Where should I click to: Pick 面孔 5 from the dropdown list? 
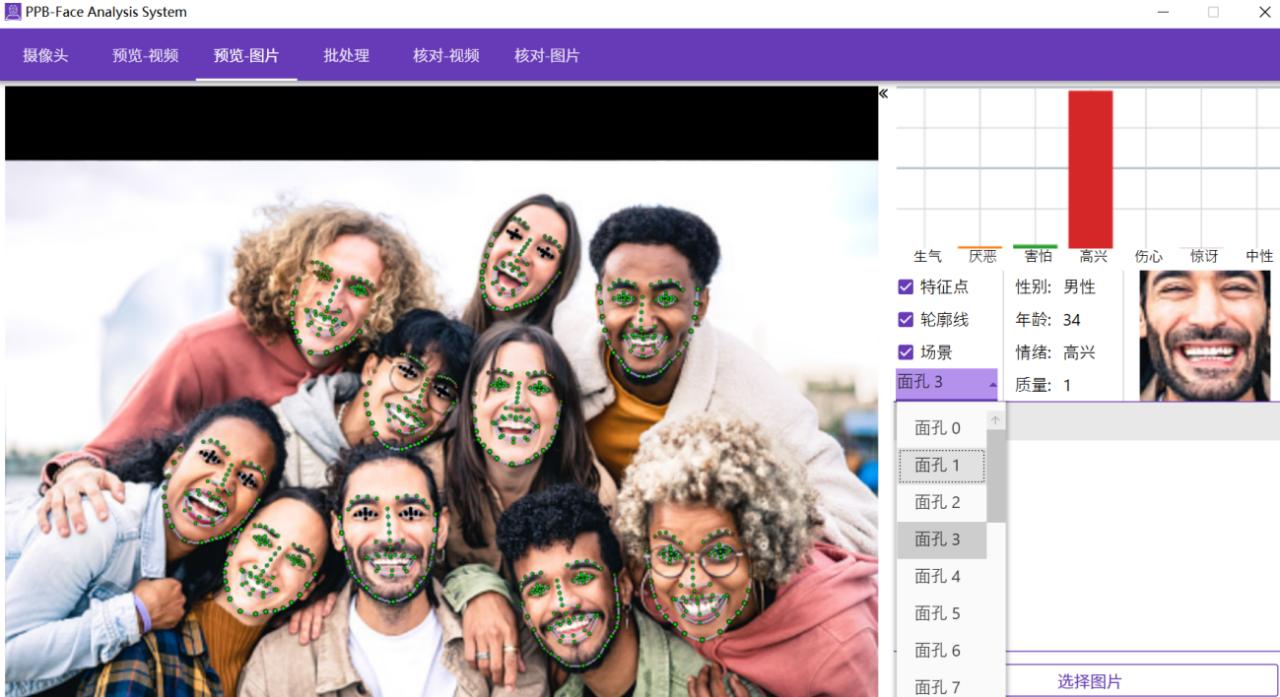(x=938, y=613)
